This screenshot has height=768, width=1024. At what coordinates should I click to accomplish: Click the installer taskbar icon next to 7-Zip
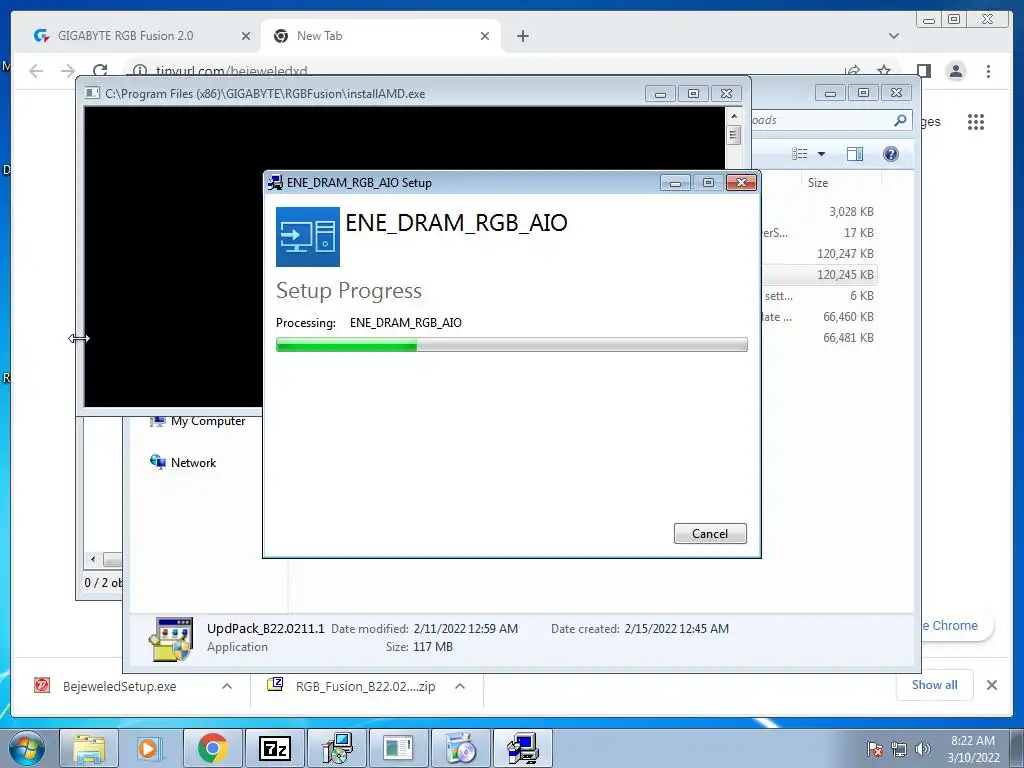tap(337, 748)
